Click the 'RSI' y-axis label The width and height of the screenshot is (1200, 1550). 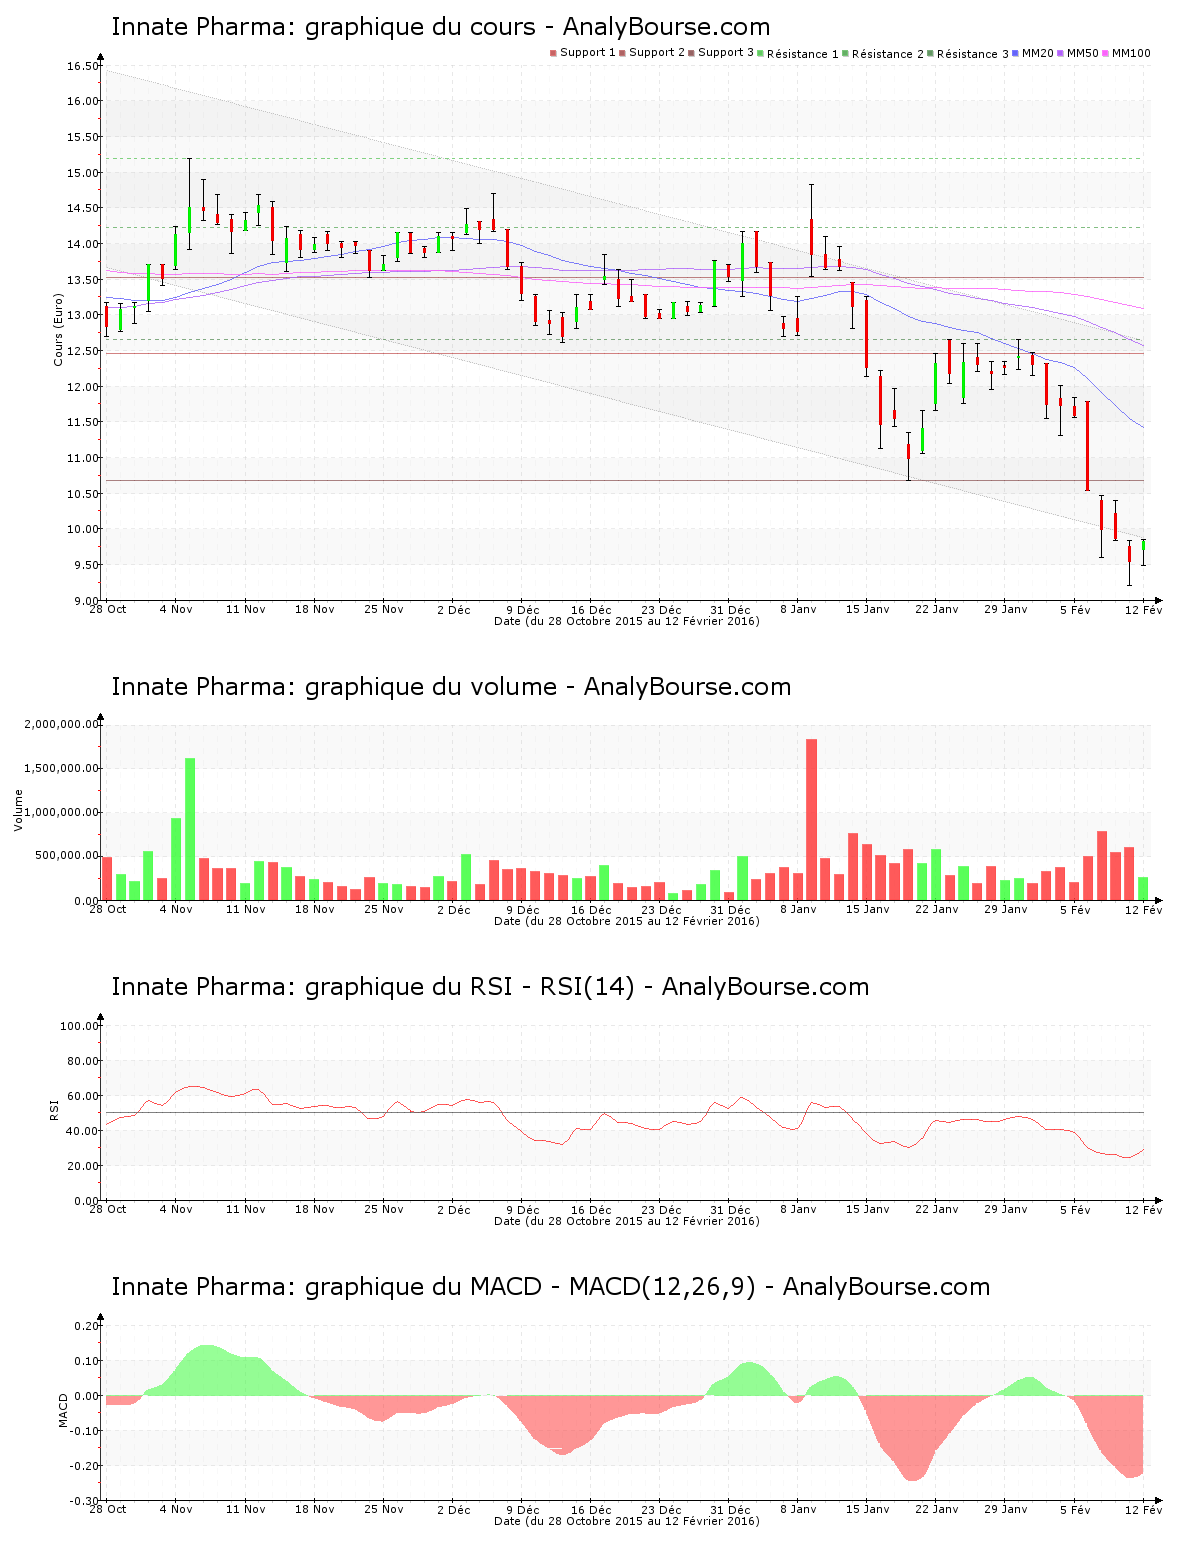click(54, 1110)
